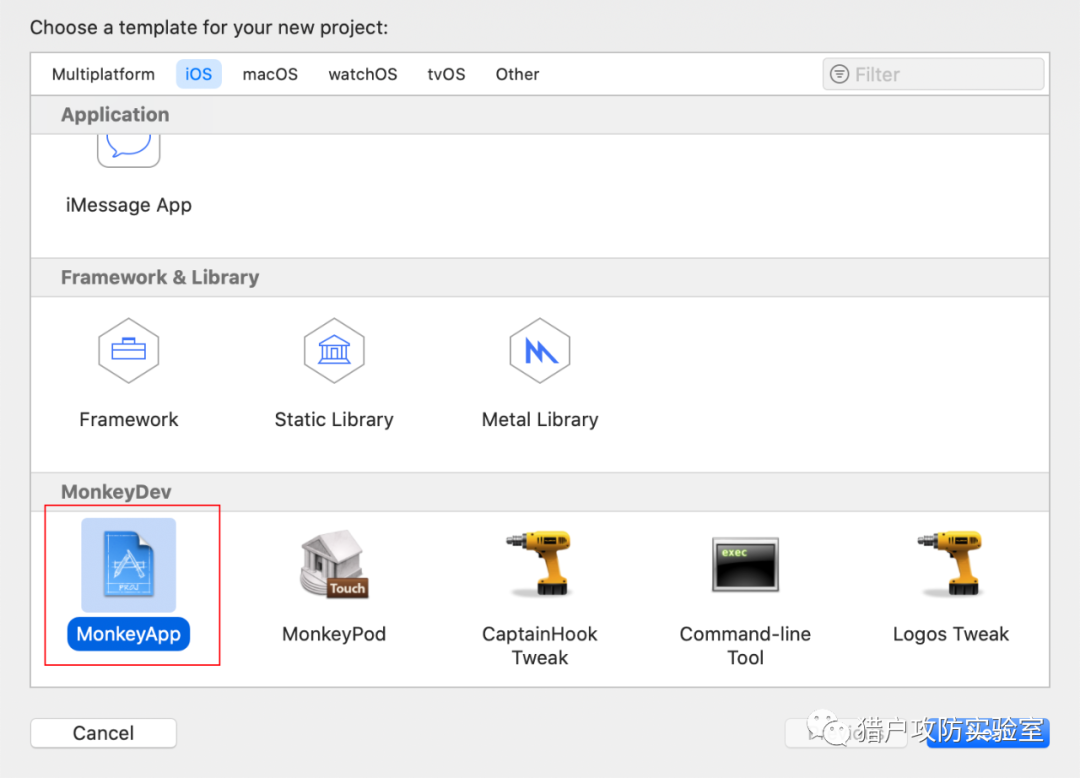The height and width of the screenshot is (778, 1080).
Task: Select the iMessage App speech bubble icon
Action: click(129, 148)
